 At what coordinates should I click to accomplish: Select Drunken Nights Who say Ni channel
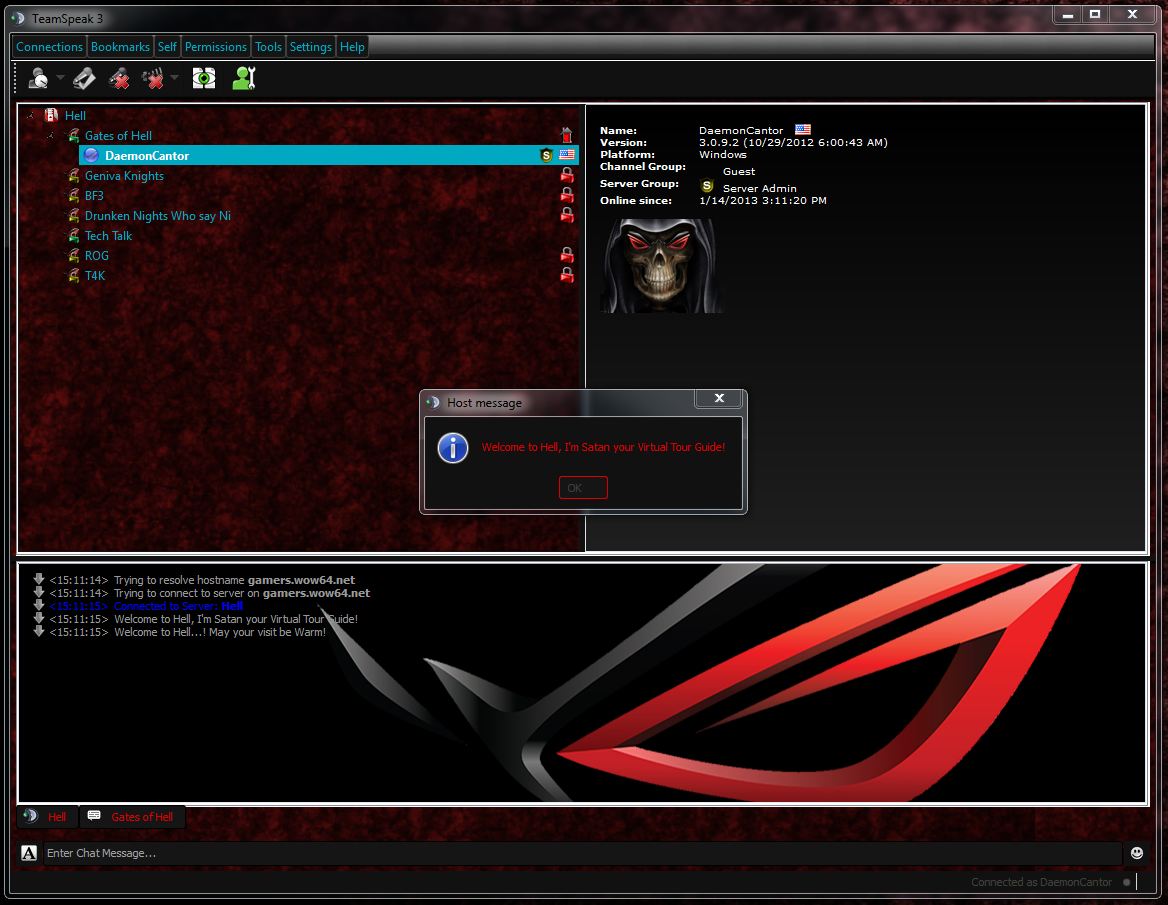[158, 216]
